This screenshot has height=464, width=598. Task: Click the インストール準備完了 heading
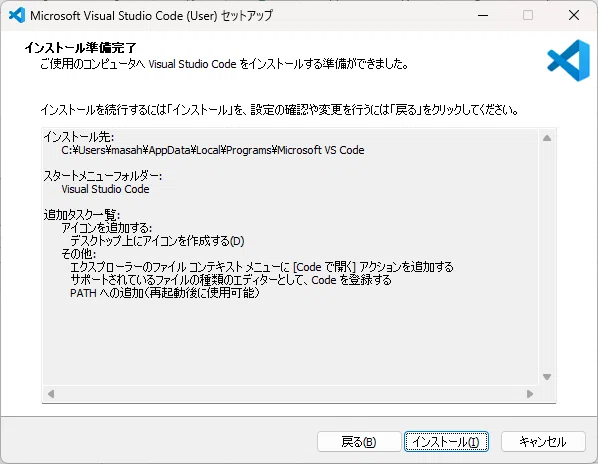point(80,48)
